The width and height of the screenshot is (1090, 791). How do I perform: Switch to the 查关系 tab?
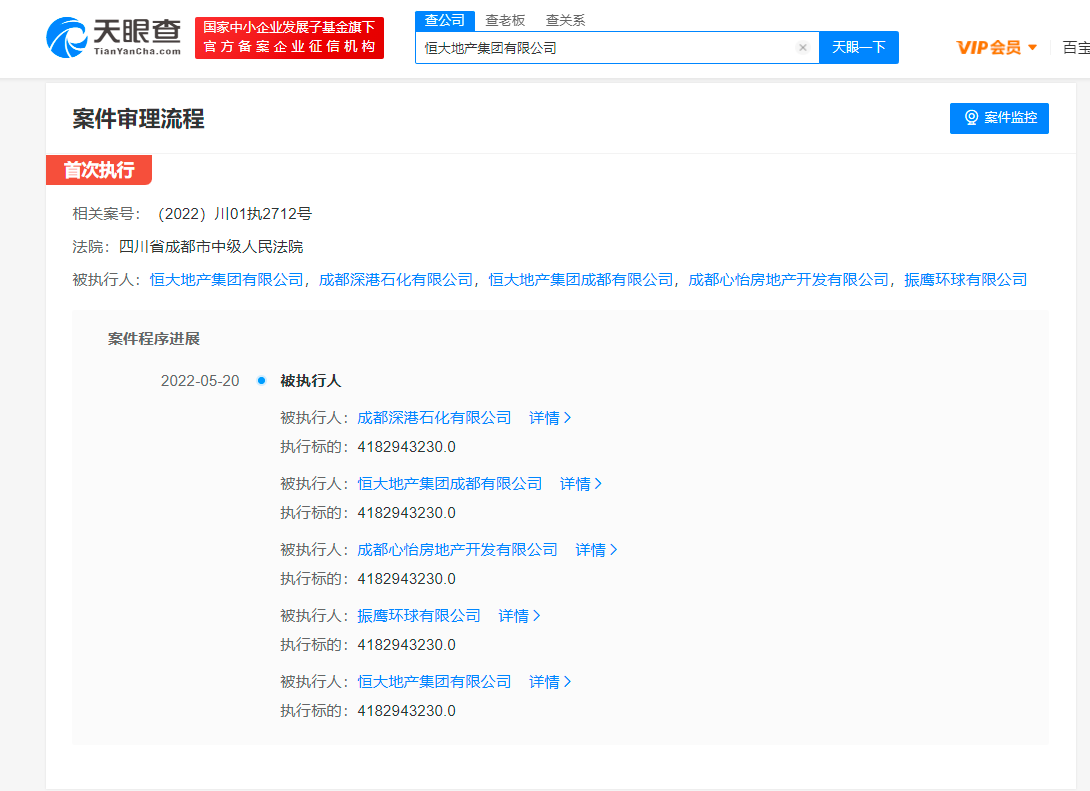[565, 20]
